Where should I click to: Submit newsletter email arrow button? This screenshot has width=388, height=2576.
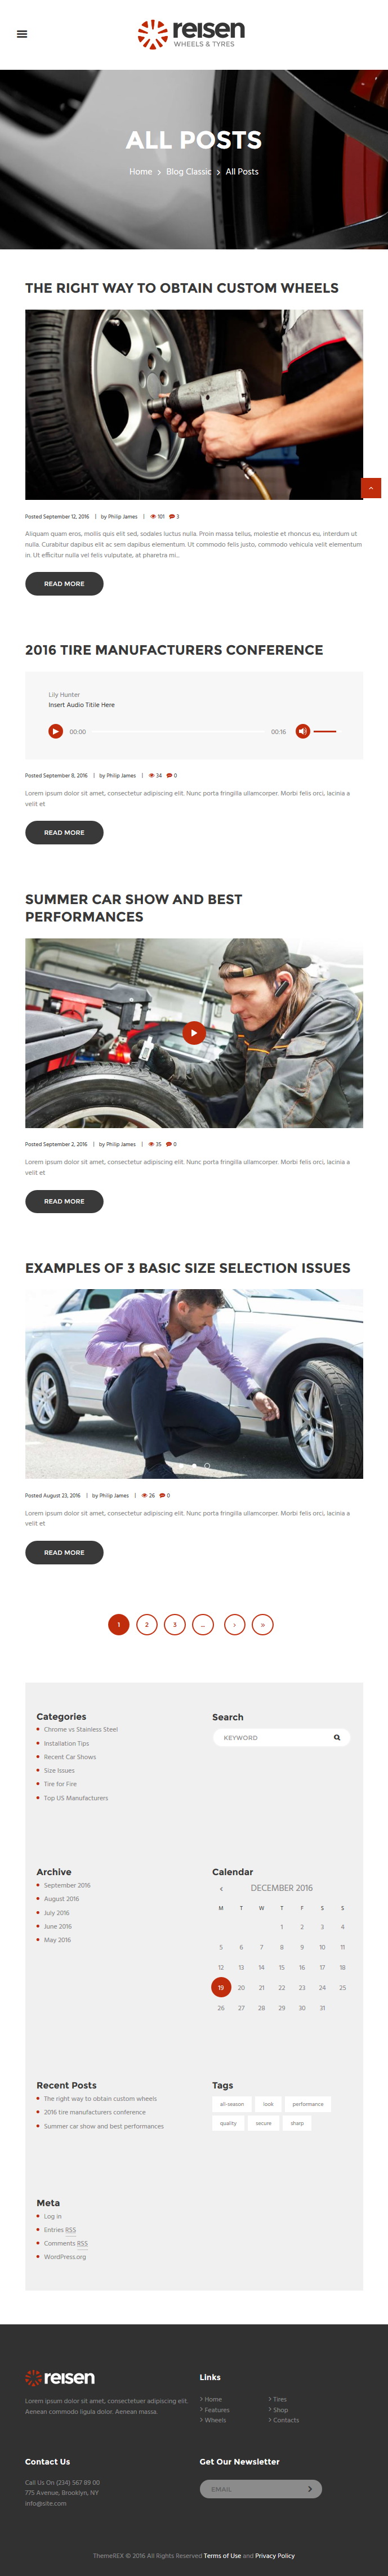310,2488
